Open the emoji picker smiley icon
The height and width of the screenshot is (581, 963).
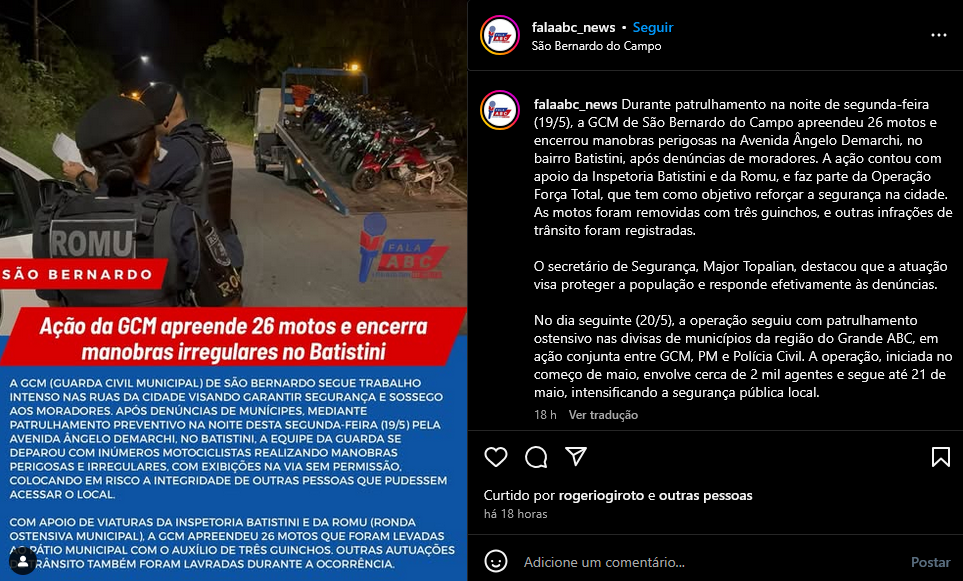496,561
